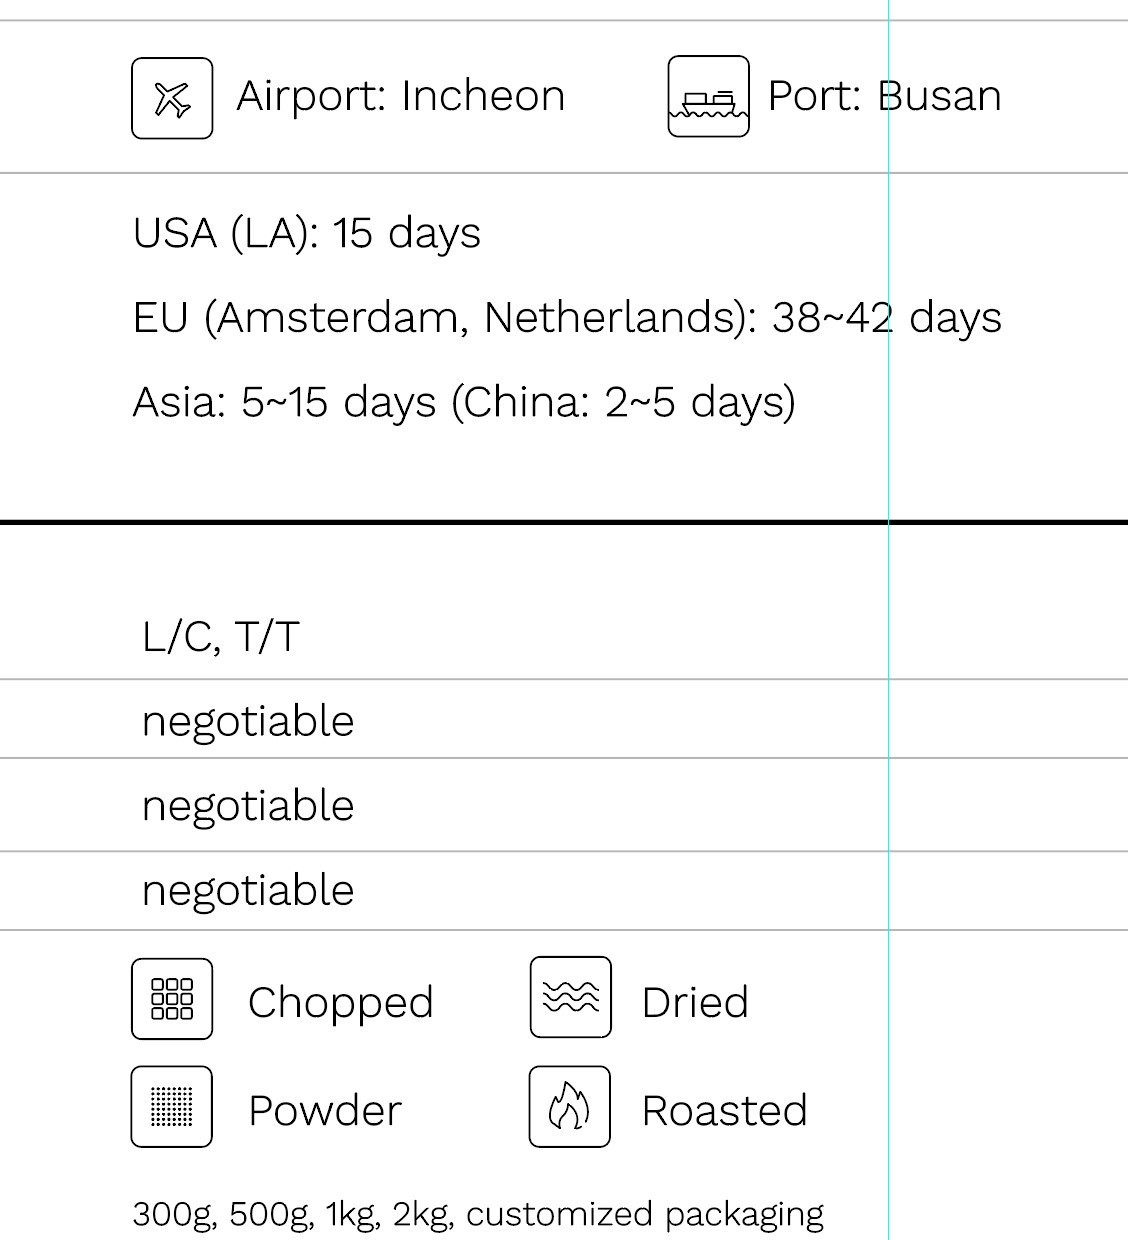Click the Airport: Incheon label
Image resolution: width=1128 pixels, height=1240 pixels.
tap(401, 96)
